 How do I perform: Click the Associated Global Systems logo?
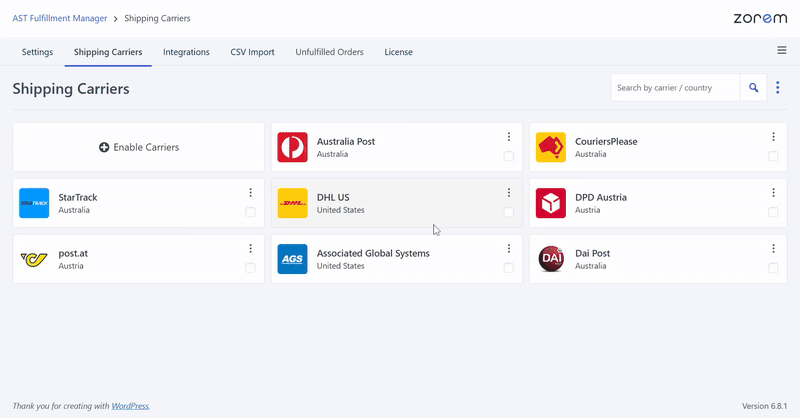tap(292, 259)
